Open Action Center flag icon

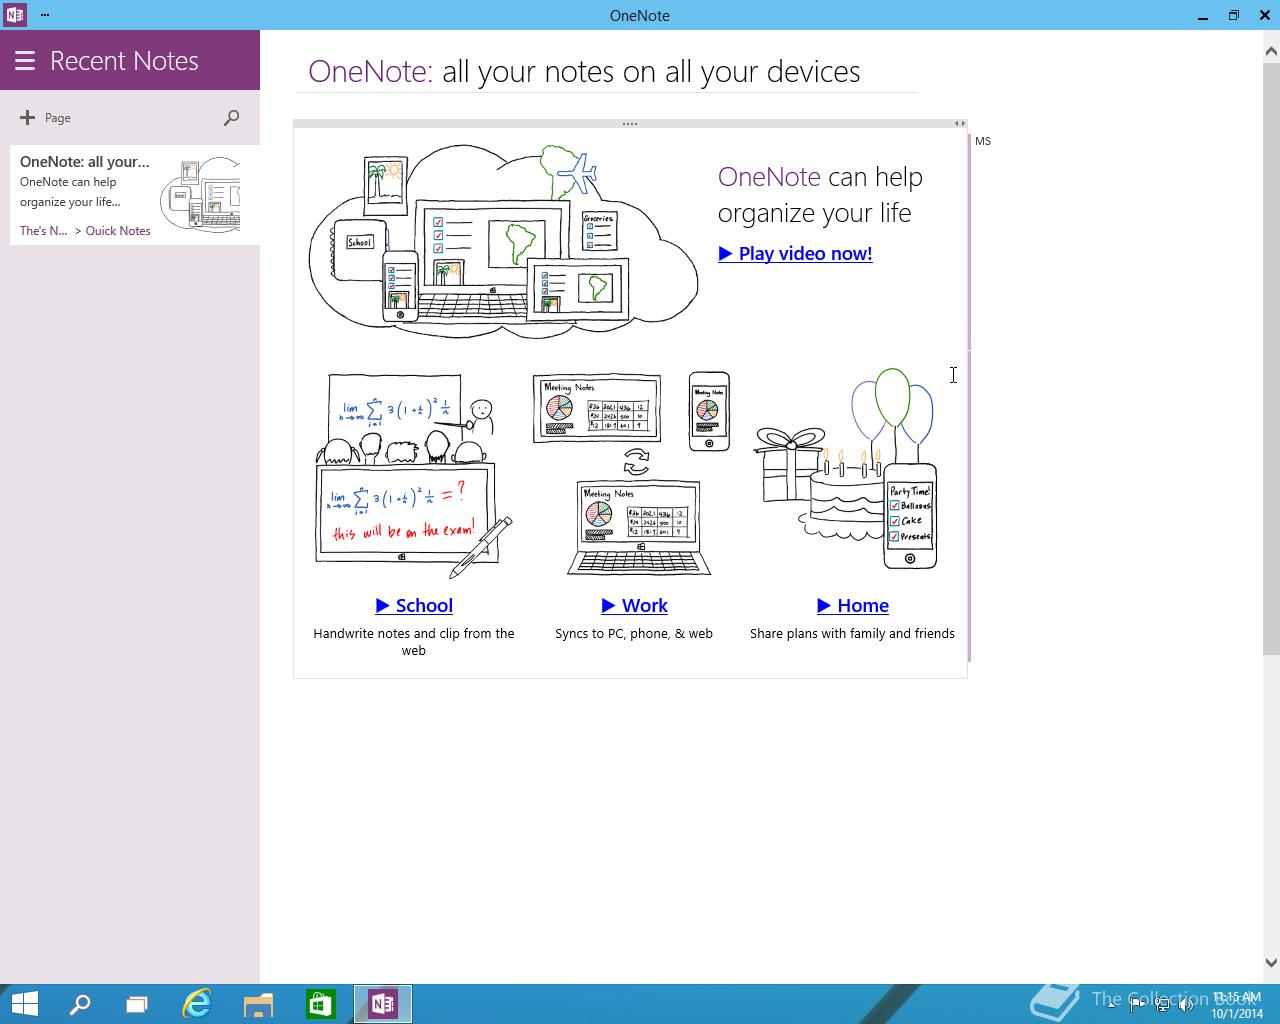pyautogui.click(x=1137, y=1005)
